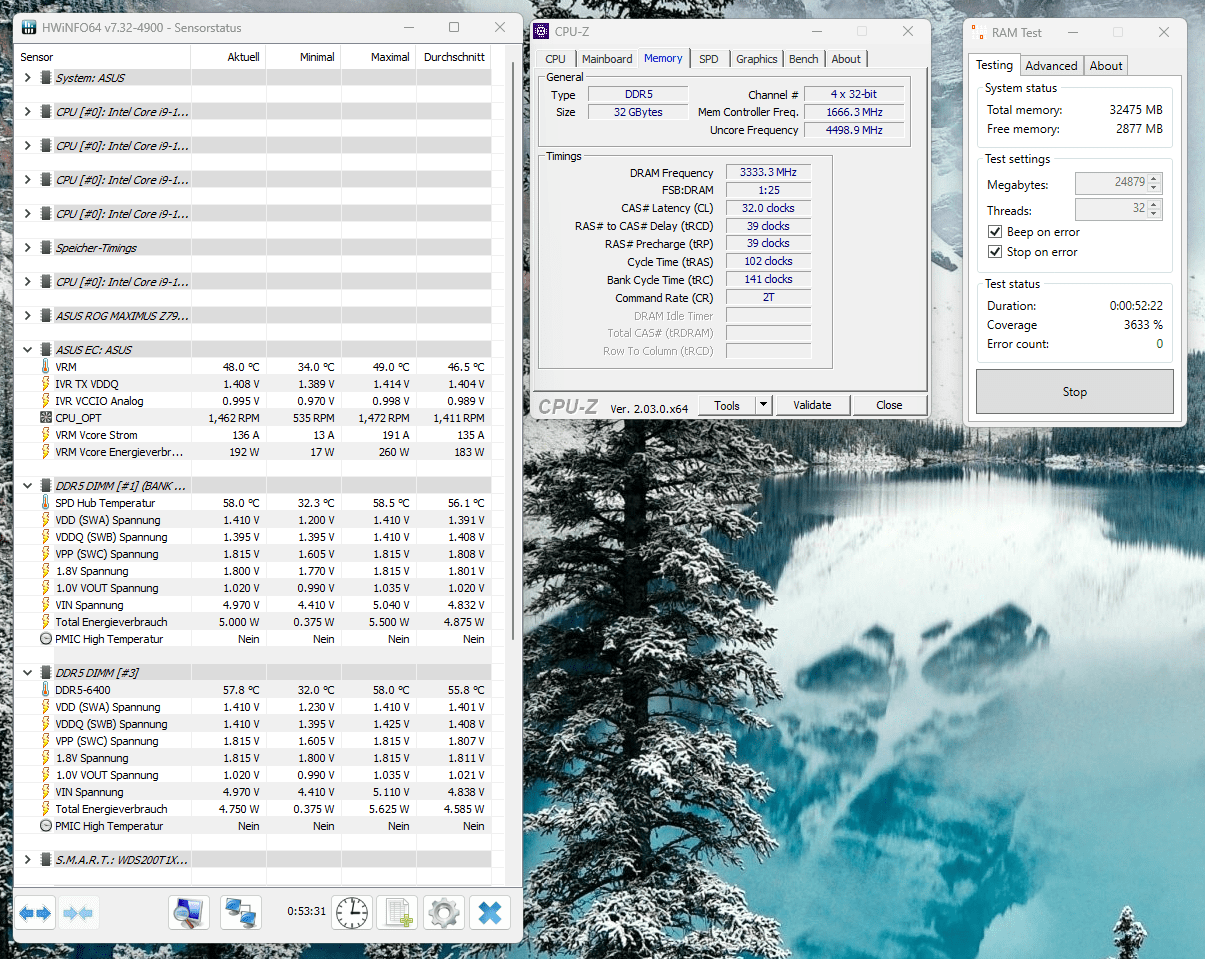Click the Durchschnitt column header
The height and width of the screenshot is (959, 1205).
[453, 57]
